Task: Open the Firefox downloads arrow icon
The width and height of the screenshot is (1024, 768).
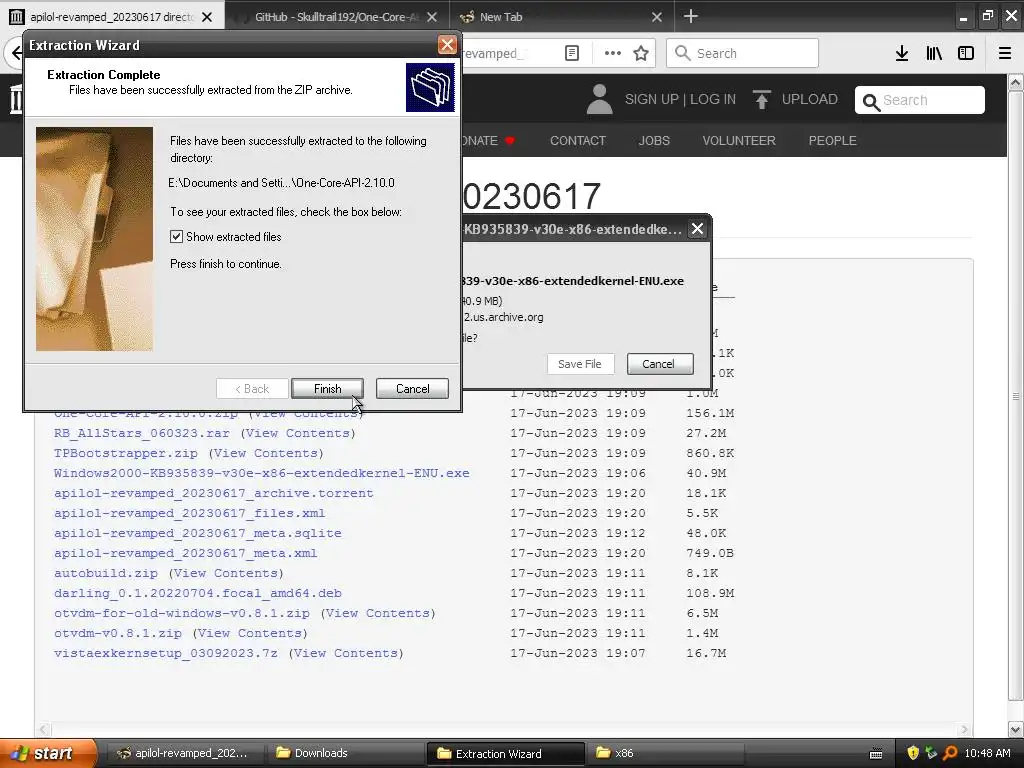Action: point(902,54)
